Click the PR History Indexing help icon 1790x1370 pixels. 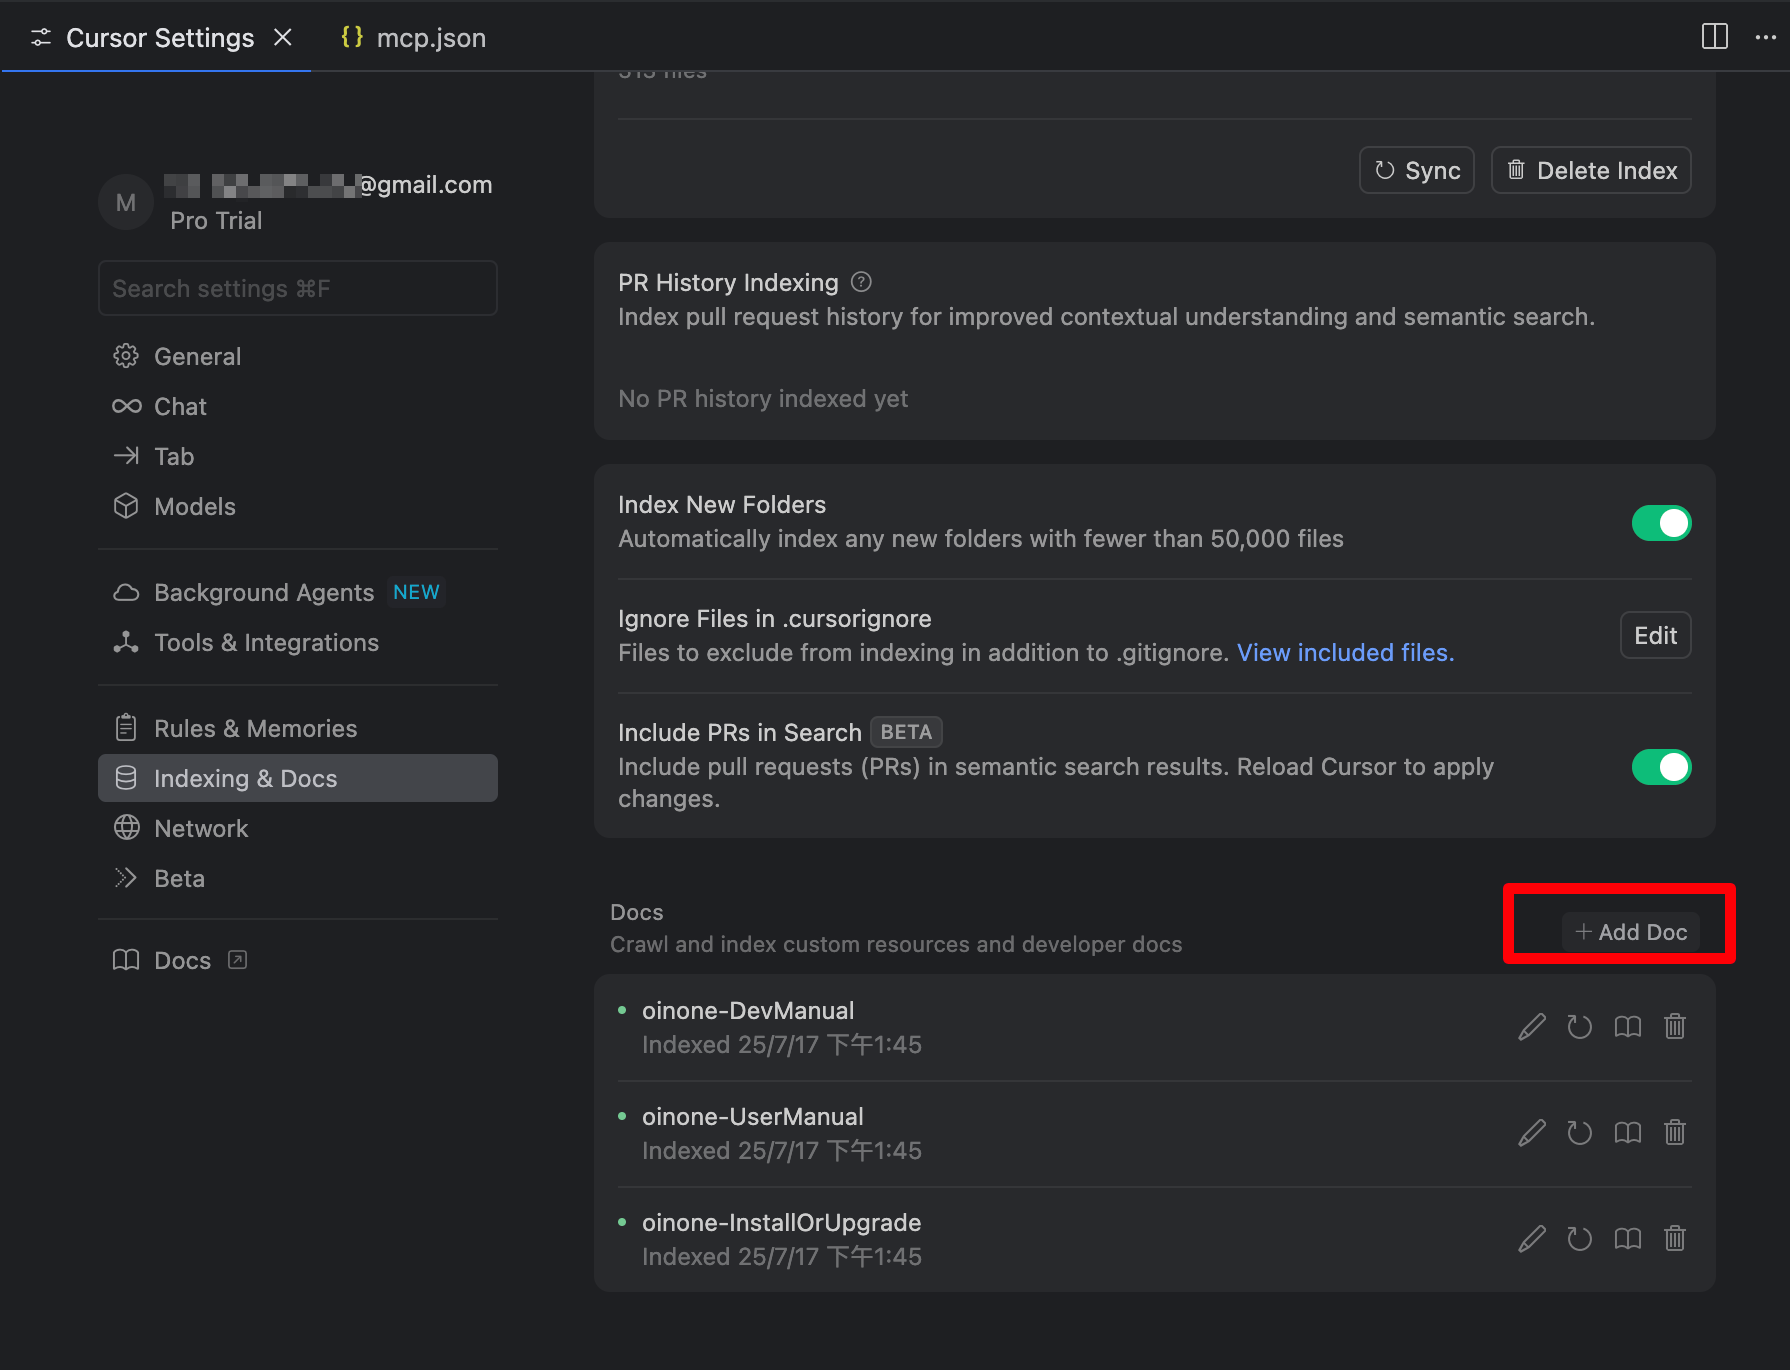[861, 283]
